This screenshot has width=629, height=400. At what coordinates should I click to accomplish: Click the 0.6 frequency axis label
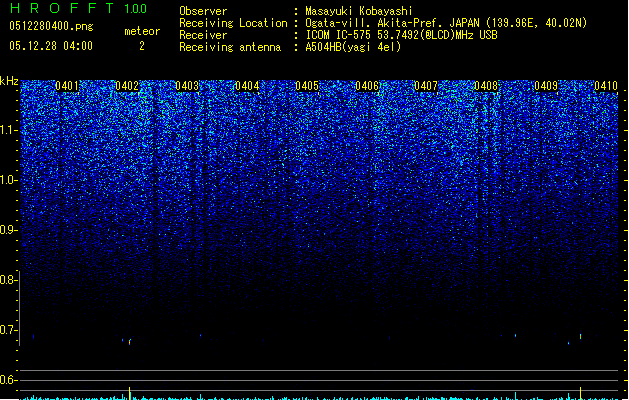(x=7, y=380)
